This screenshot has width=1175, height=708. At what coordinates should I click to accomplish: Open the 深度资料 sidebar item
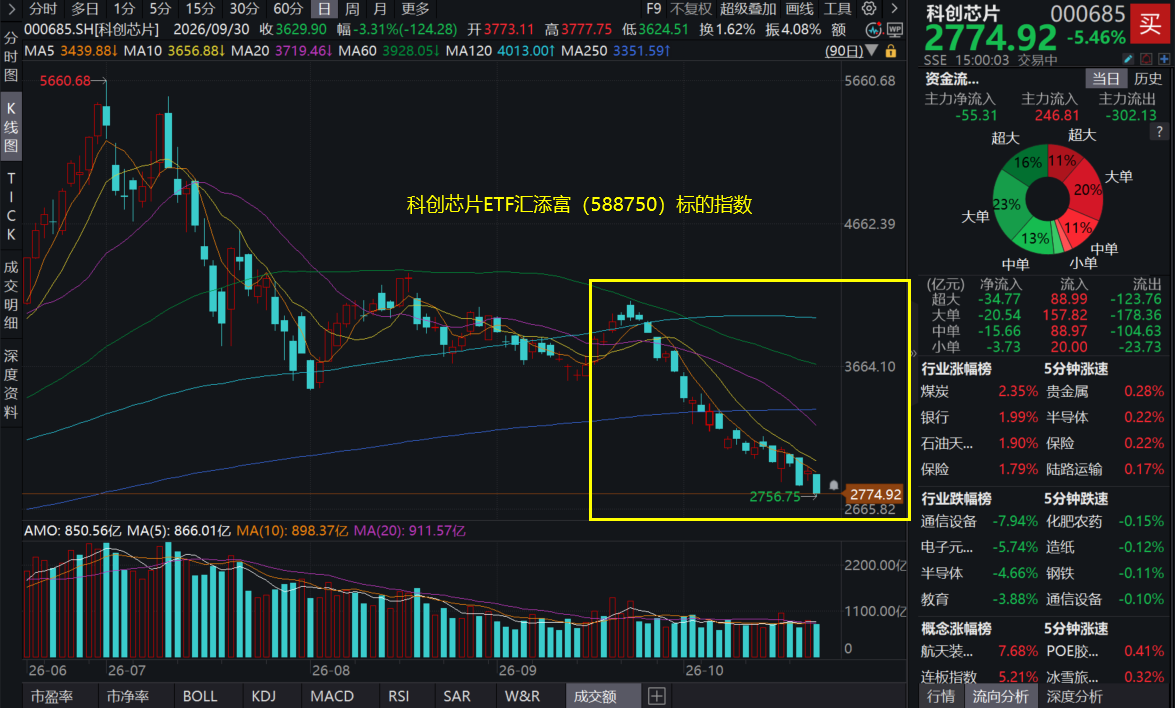(10, 384)
